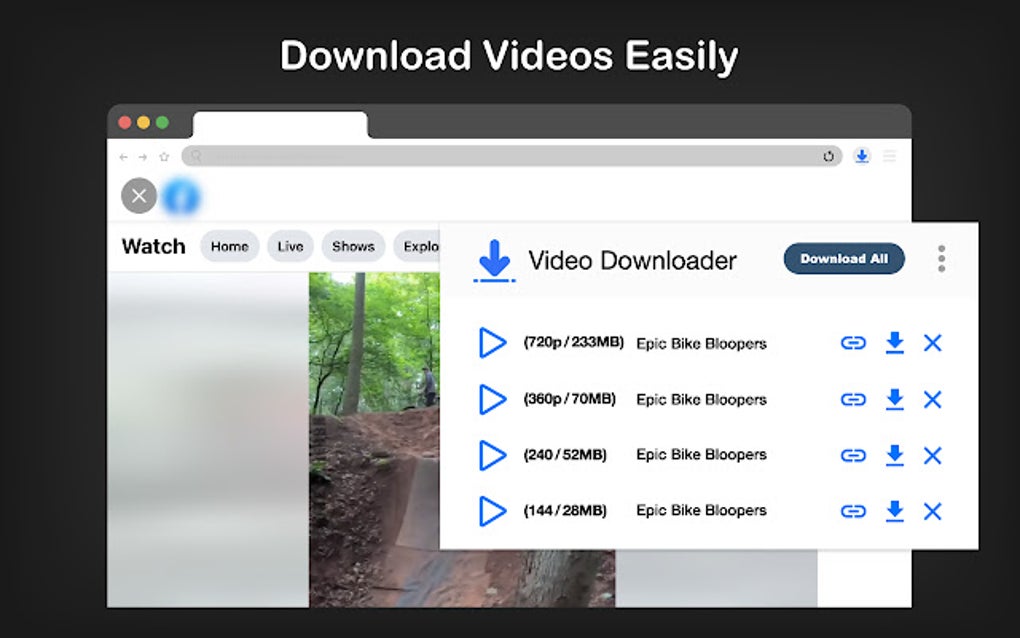Screen dimensions: 1020x638
Task: Click Epic Bike Bloopers title in 360p row
Action: (x=701, y=399)
